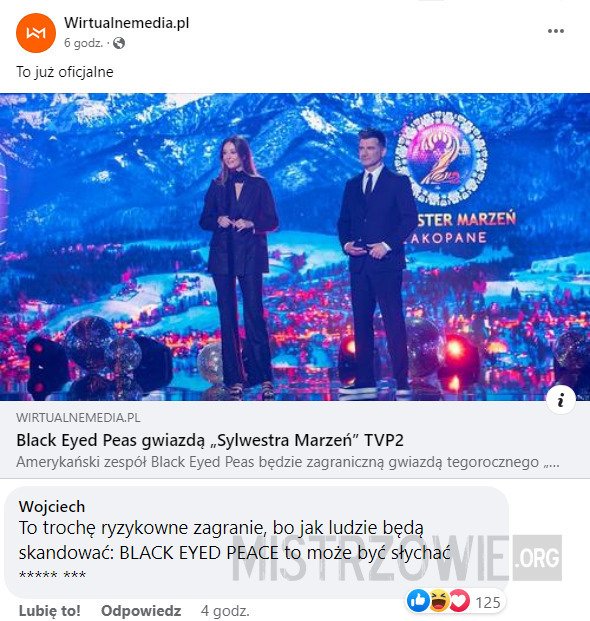Click the WIRTUALNEMEDIA.PL source domain label
This screenshot has height=621, width=590.
[x=78, y=417]
